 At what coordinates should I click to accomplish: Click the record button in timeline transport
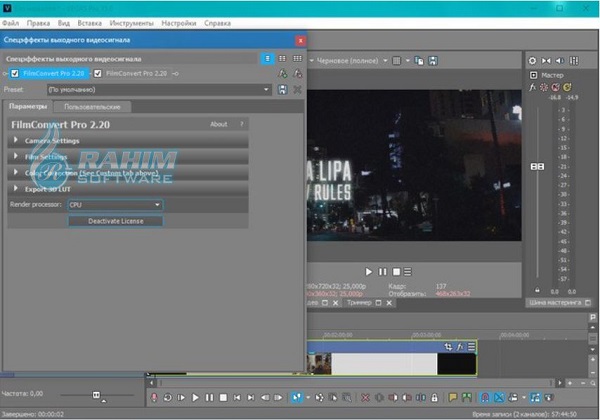coord(154,396)
